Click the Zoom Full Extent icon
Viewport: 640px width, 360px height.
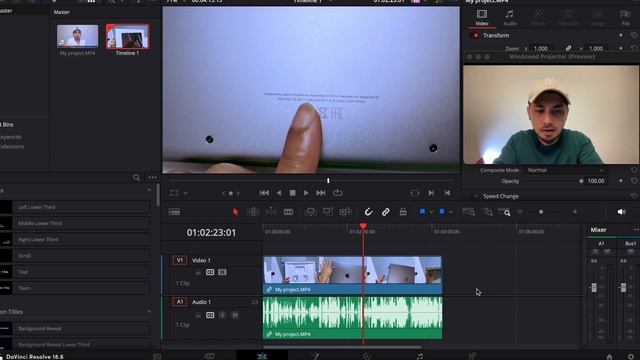point(469,212)
